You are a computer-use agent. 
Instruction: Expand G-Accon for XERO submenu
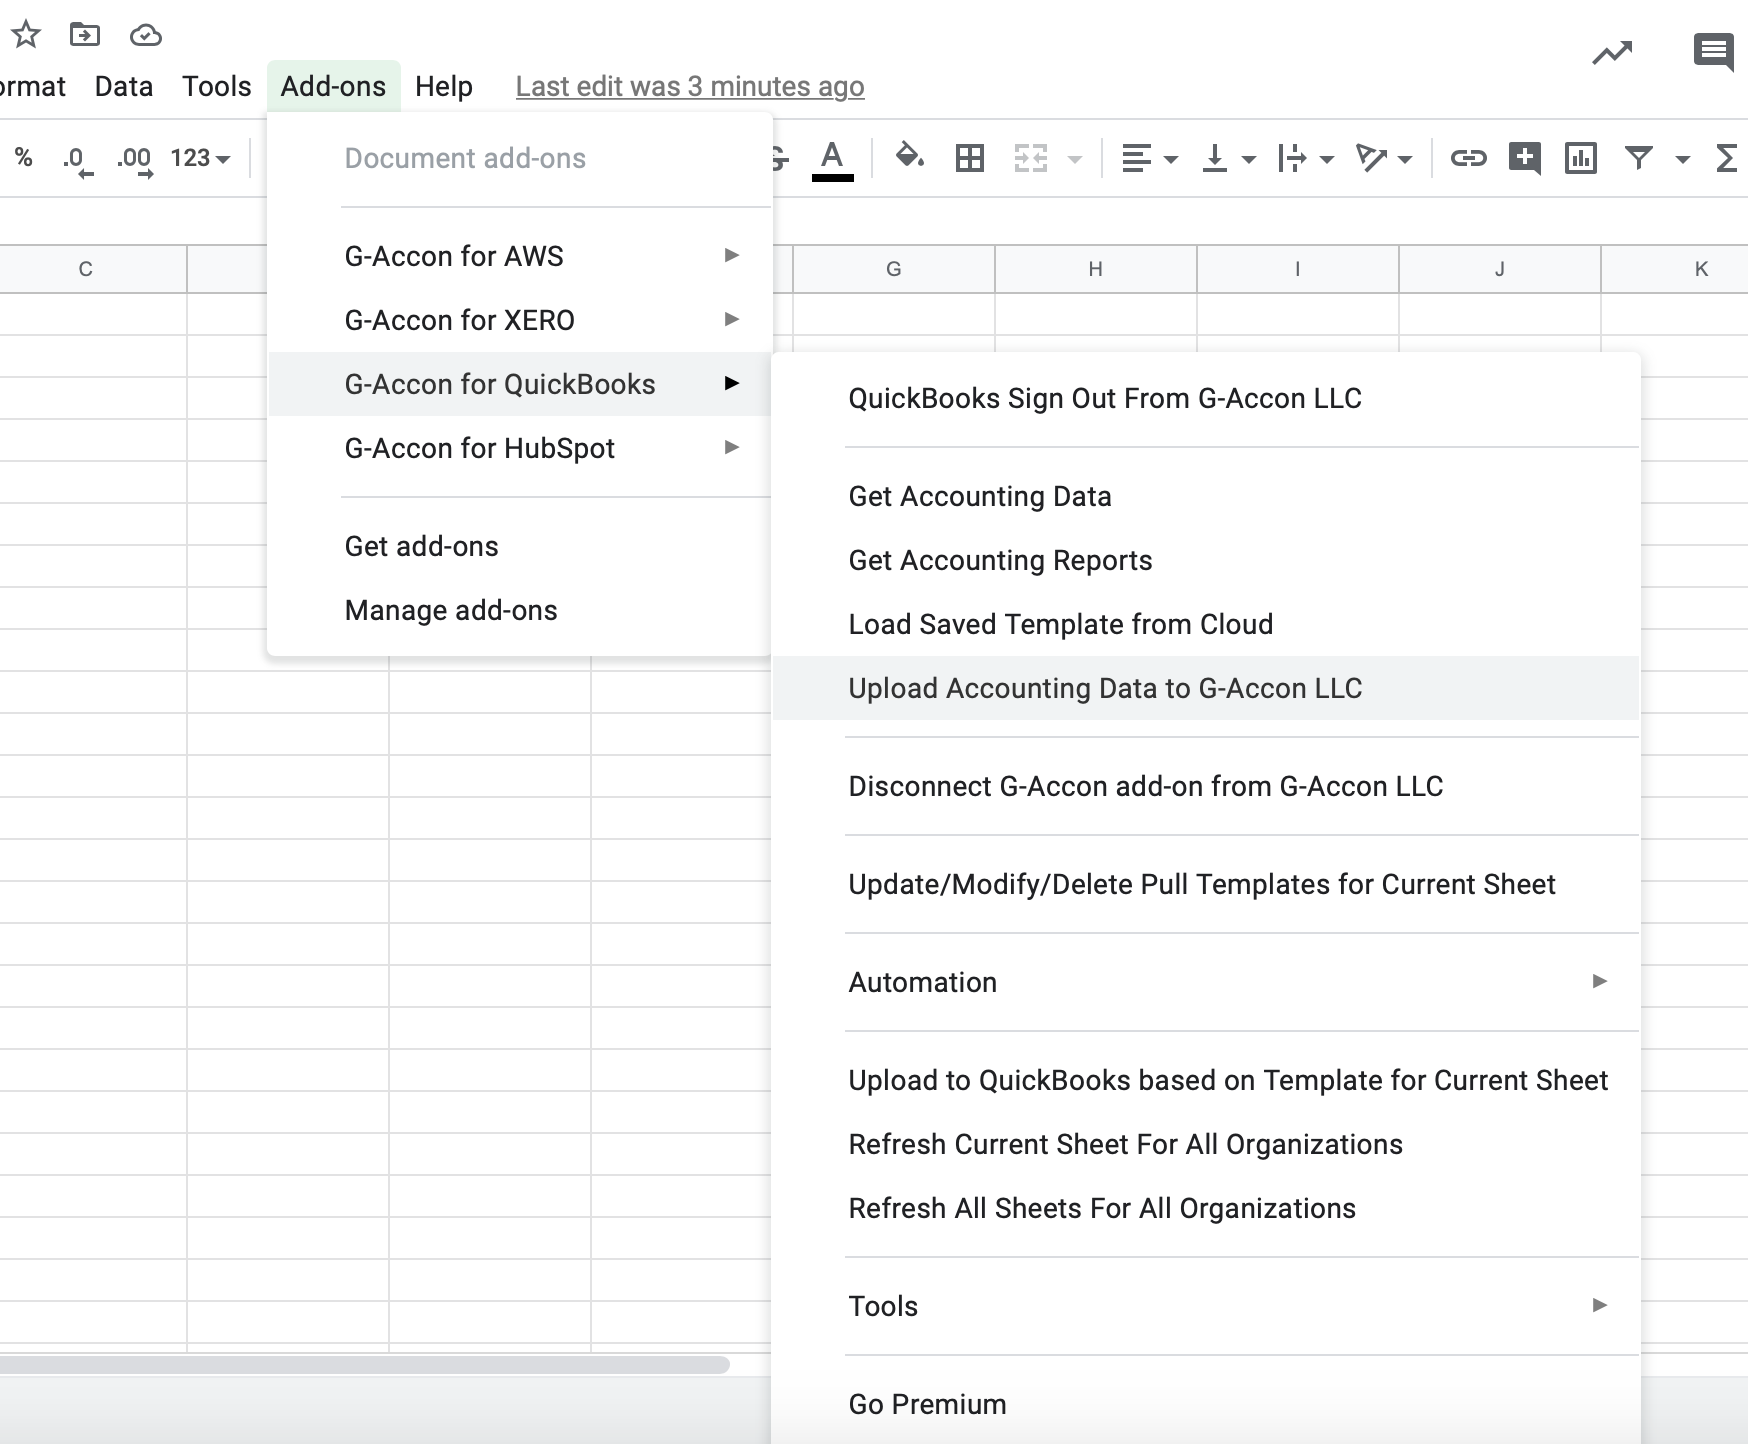coord(520,320)
